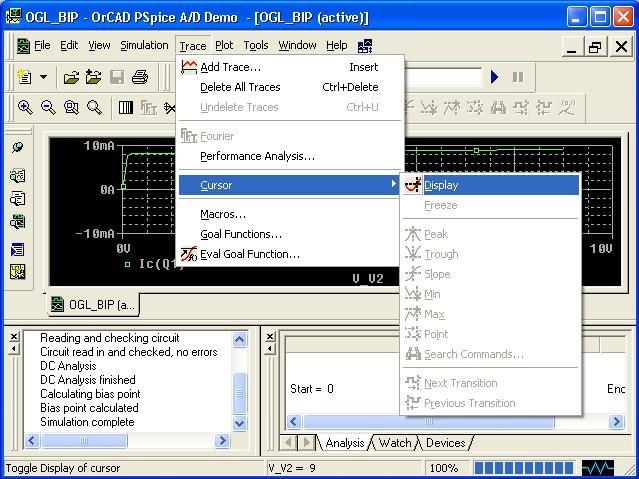Viewport: 639px width, 479px height.
Task: Click the blue arrow list sidebar icon
Action: tap(18, 249)
